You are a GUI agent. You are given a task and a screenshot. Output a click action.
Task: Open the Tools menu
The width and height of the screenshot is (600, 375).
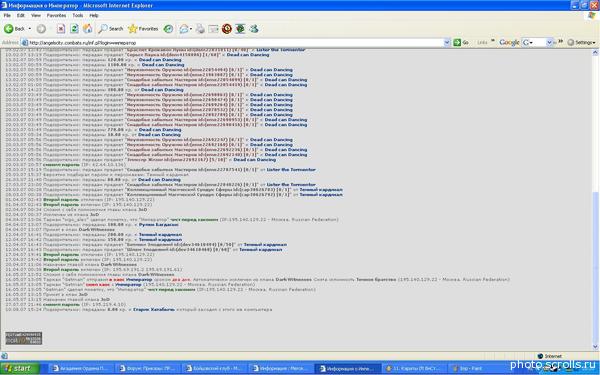78,15
